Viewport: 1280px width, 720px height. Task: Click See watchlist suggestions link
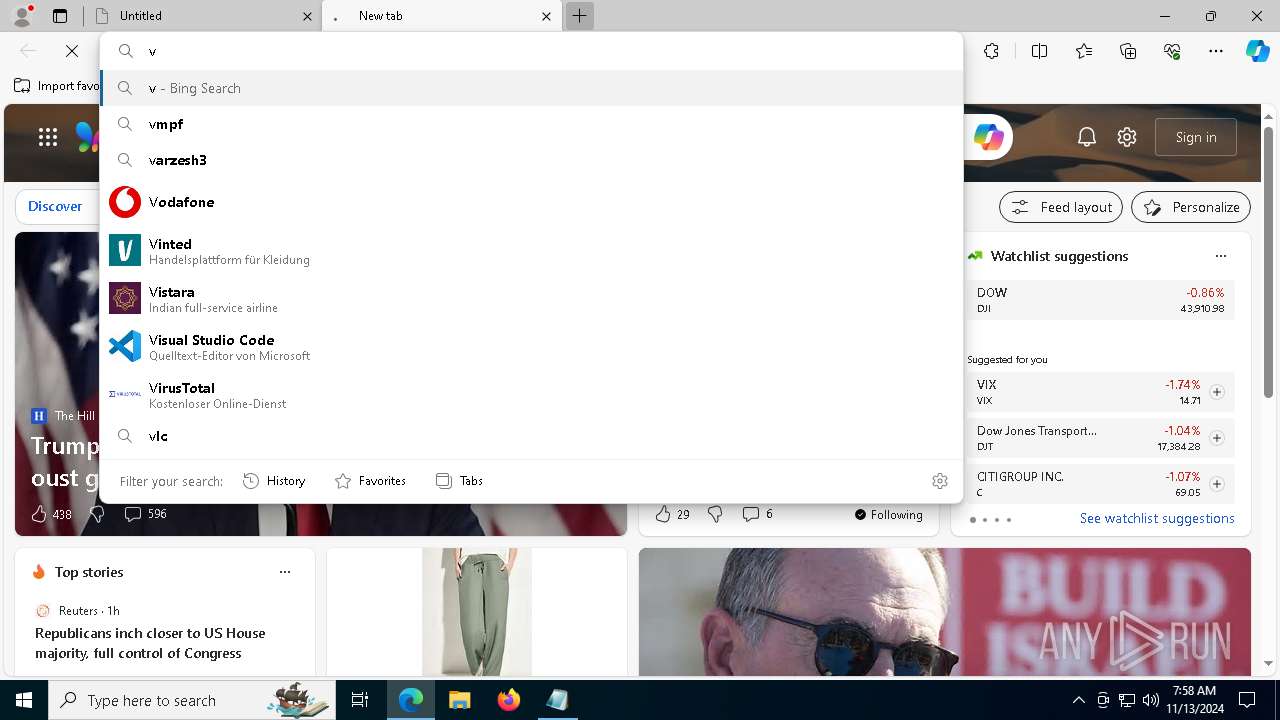coord(1157,518)
